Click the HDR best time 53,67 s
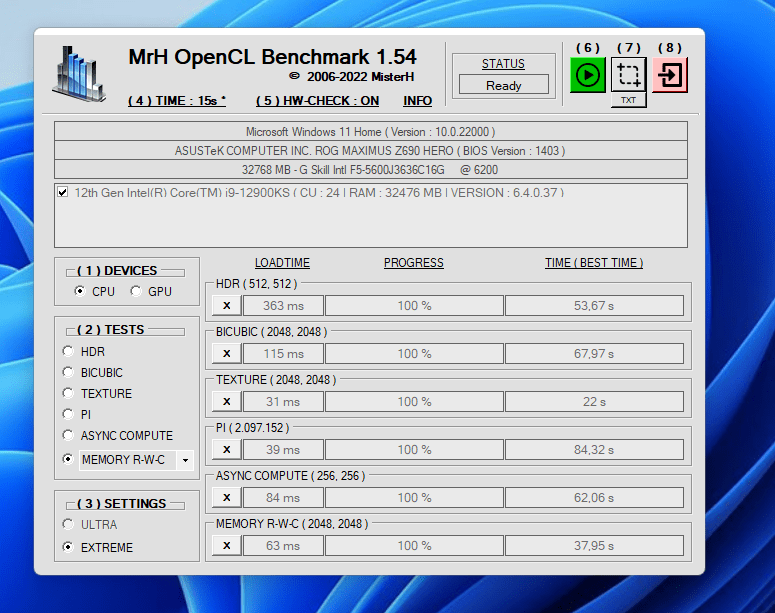 click(x=594, y=306)
